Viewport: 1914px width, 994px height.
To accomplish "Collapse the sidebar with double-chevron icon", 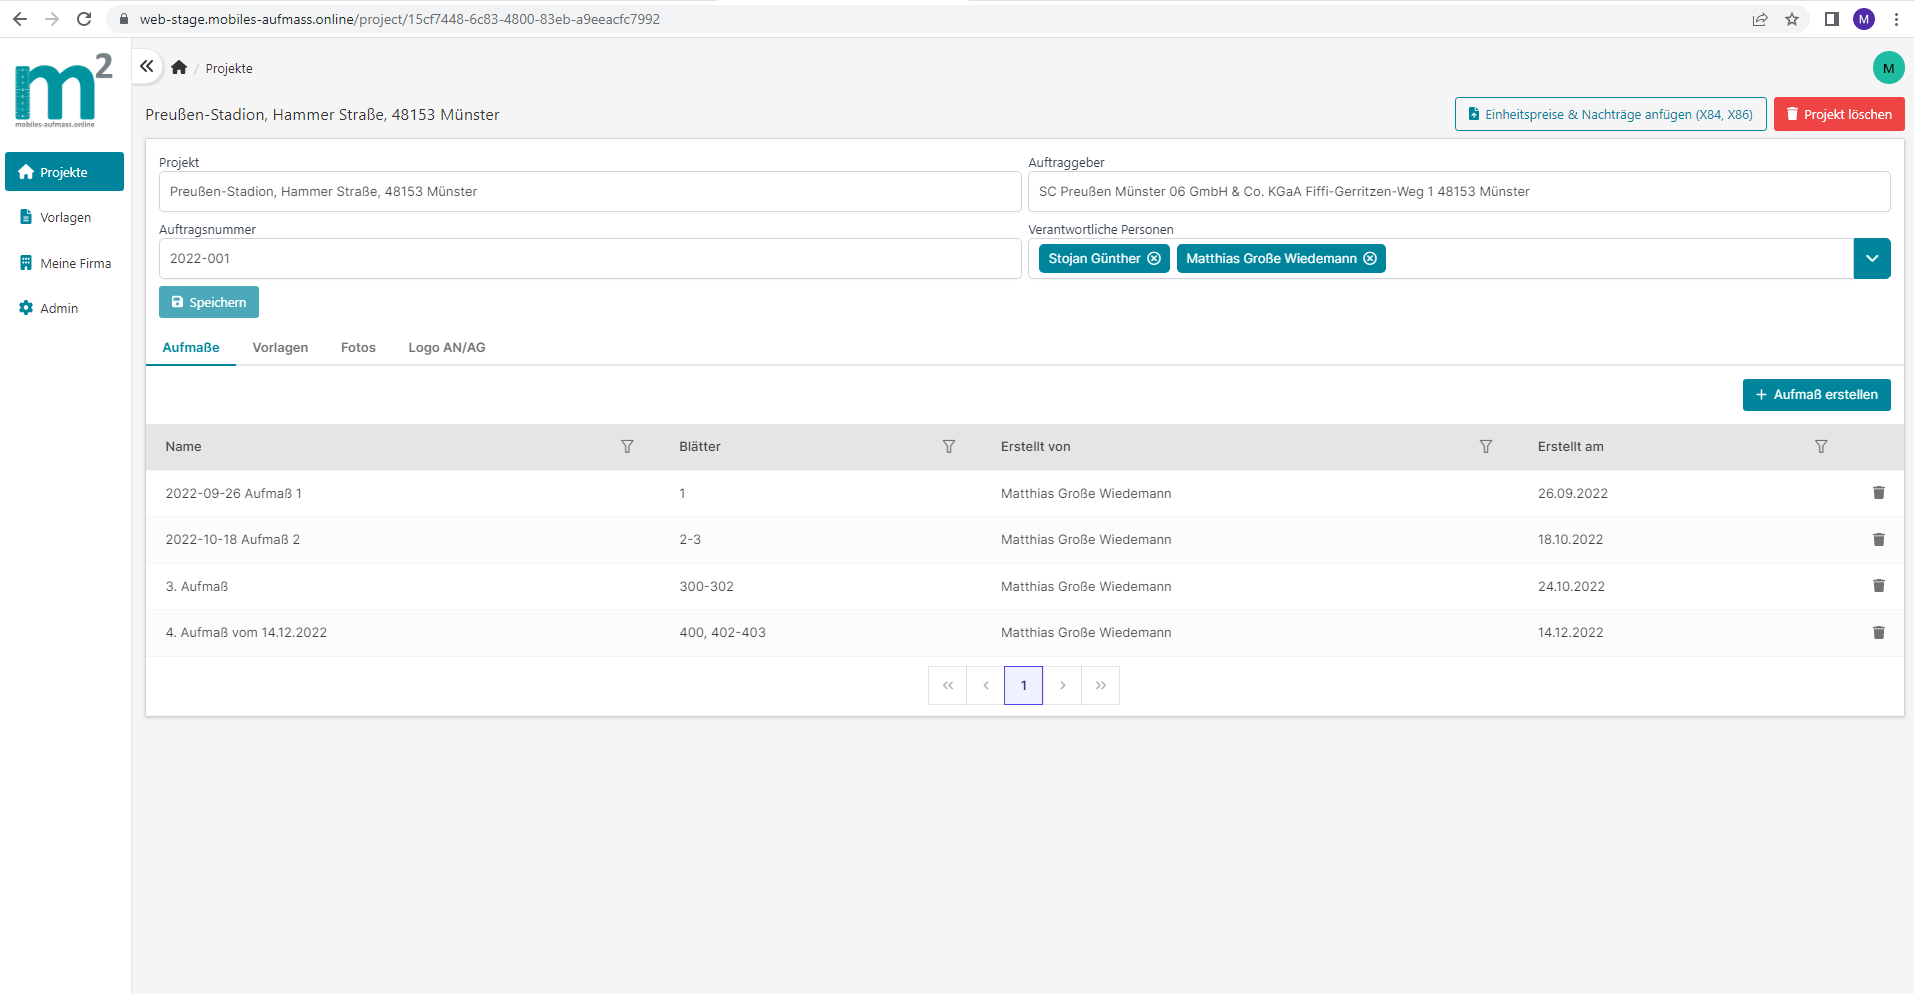I will coord(147,67).
